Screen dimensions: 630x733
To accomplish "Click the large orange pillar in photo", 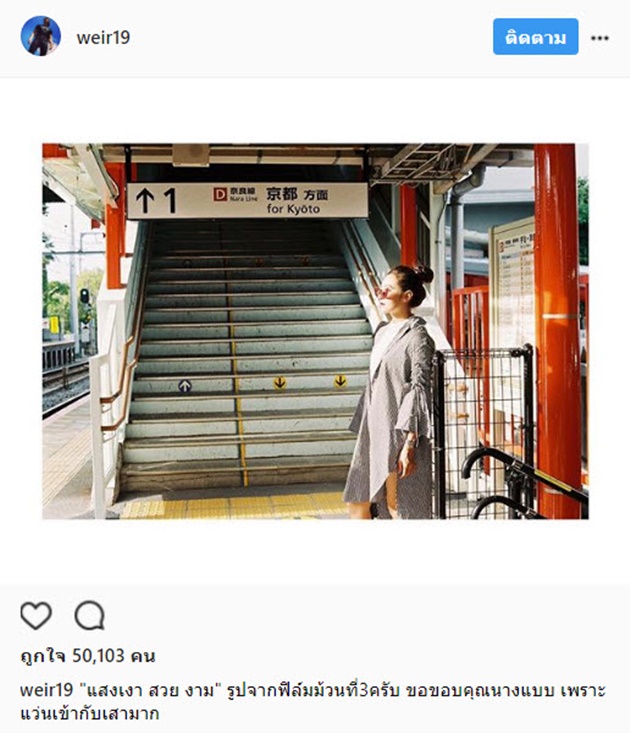I will [x=557, y=331].
